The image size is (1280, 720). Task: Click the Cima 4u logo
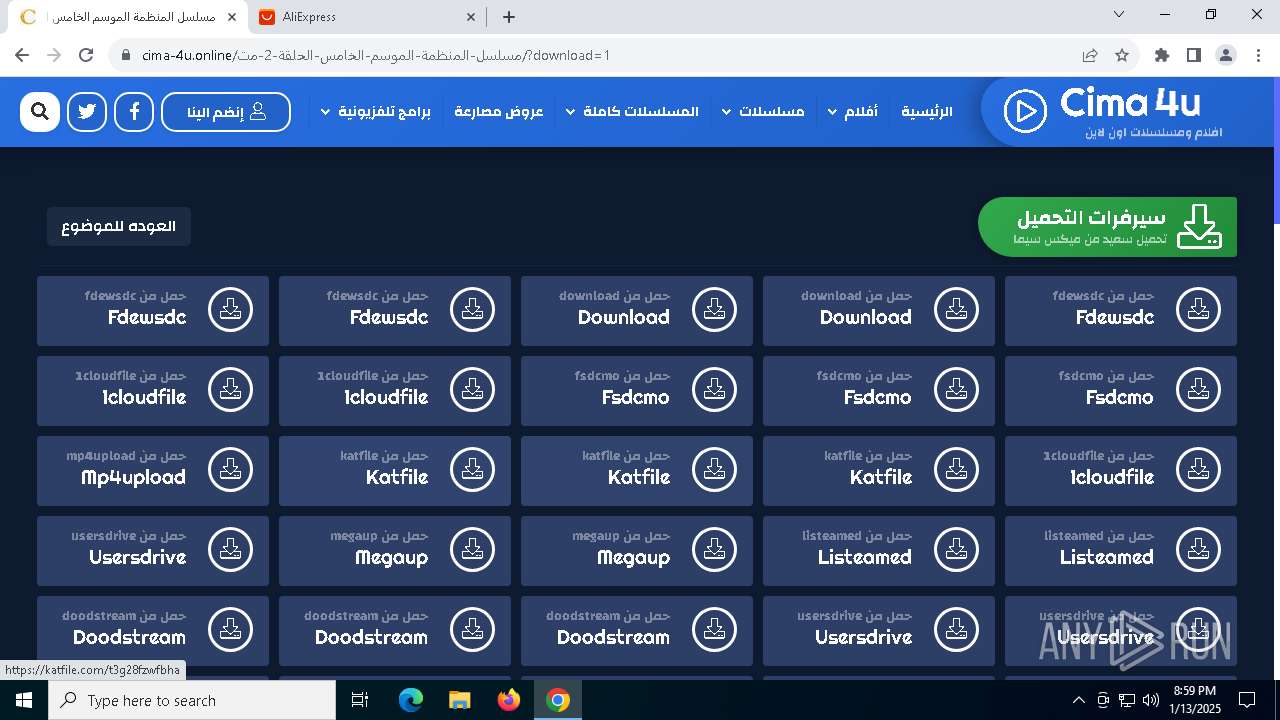(x=1112, y=112)
